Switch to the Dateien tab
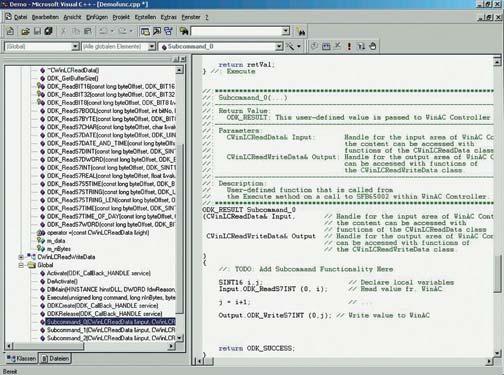This screenshot has height=375, width=504. pos(55,359)
